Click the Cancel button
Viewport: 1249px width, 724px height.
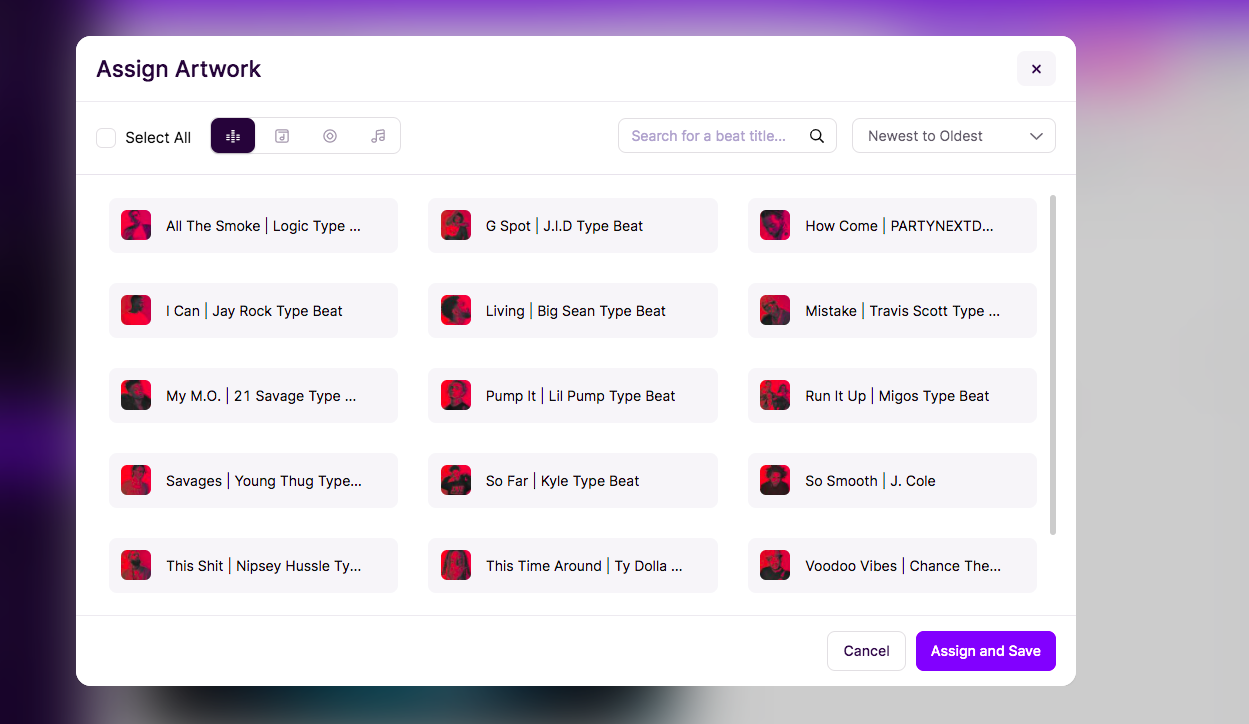(866, 651)
